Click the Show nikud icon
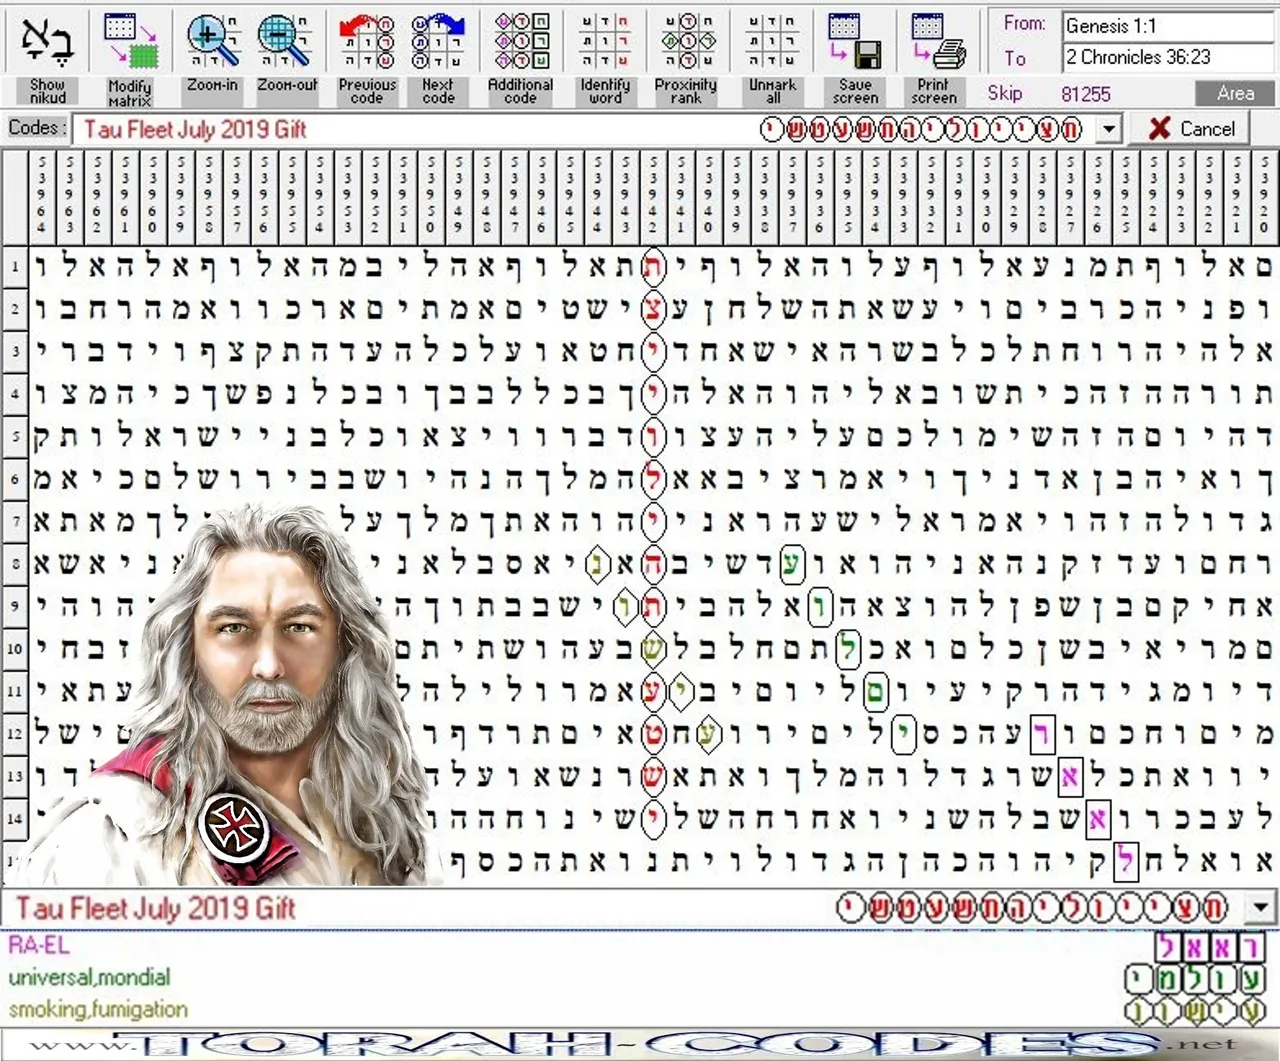The height and width of the screenshot is (1061, 1280). 46,40
